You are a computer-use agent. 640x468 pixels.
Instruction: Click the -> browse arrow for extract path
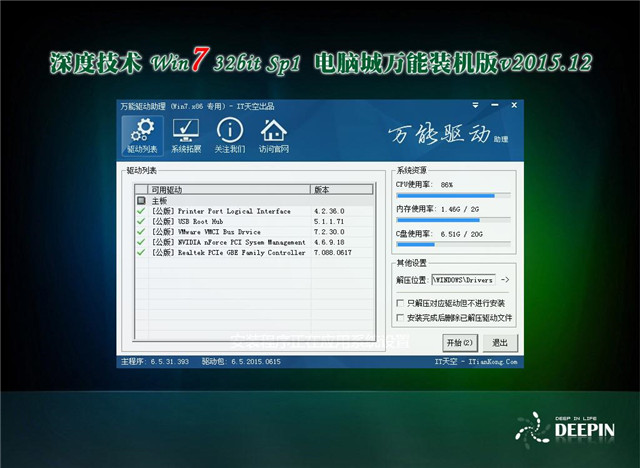(x=505, y=280)
